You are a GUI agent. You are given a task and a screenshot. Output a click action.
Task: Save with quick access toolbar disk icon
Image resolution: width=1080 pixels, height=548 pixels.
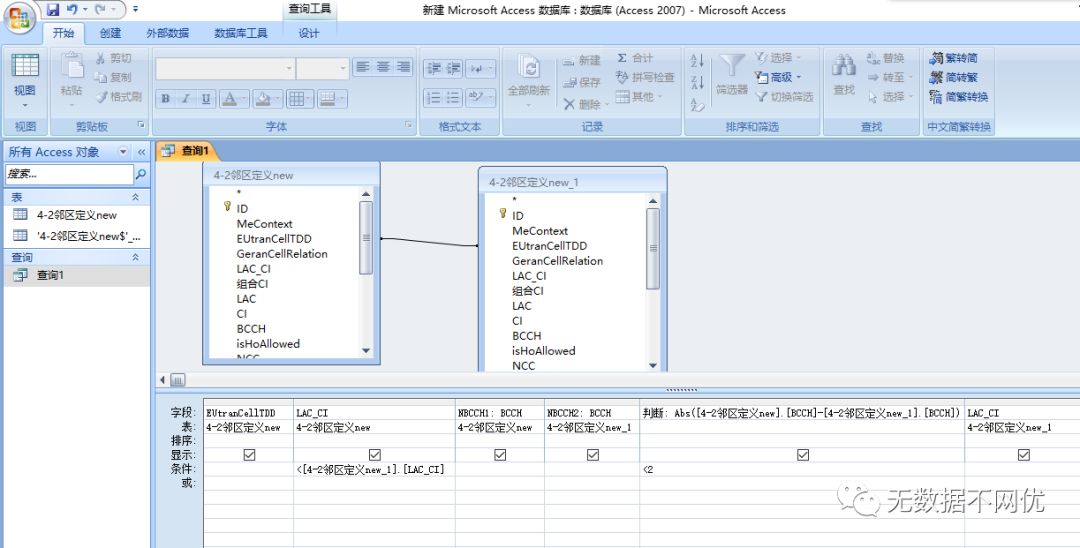point(53,10)
